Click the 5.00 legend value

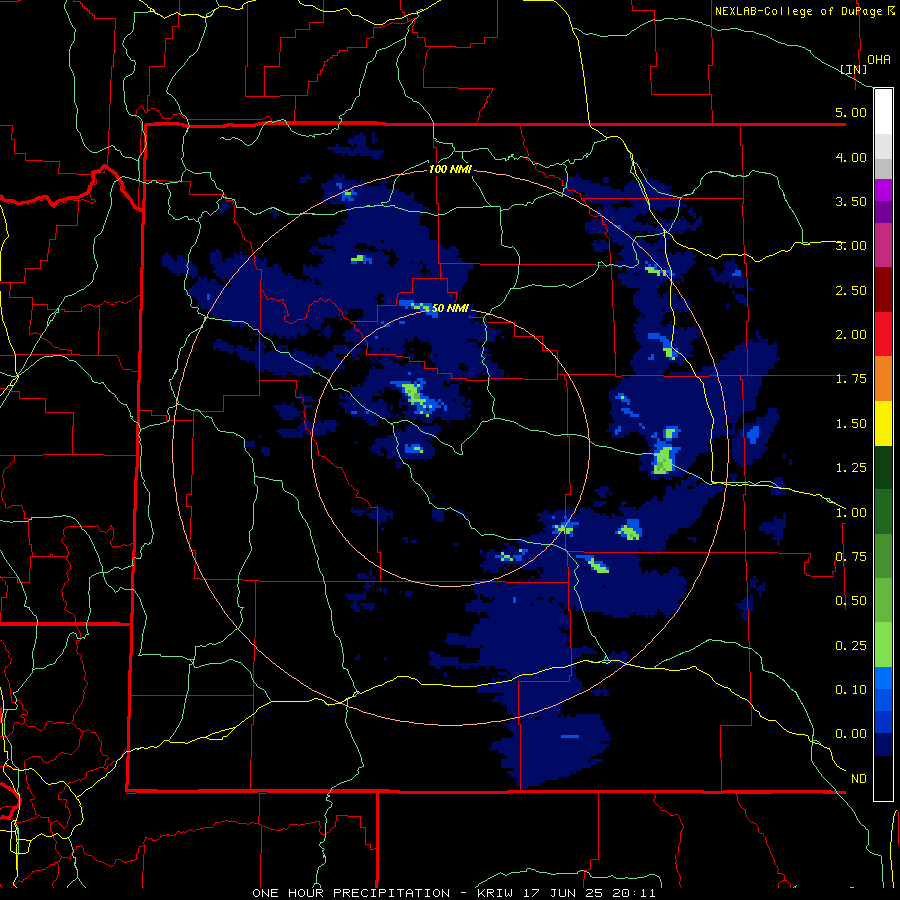point(851,112)
